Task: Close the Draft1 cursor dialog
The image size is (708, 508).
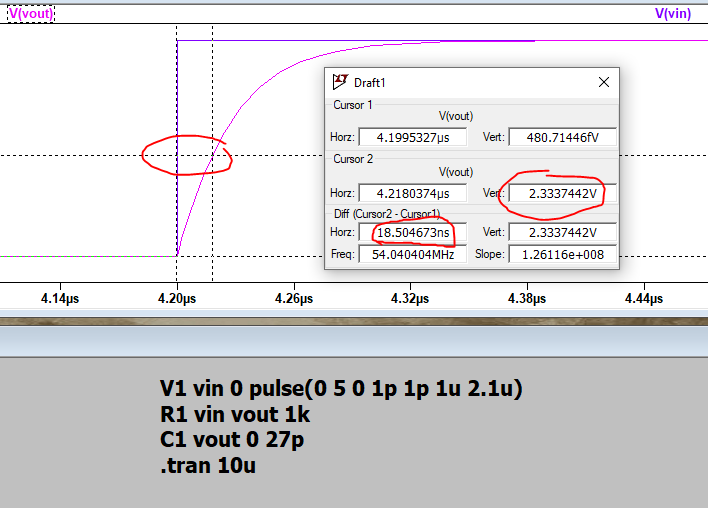Action: click(x=604, y=82)
